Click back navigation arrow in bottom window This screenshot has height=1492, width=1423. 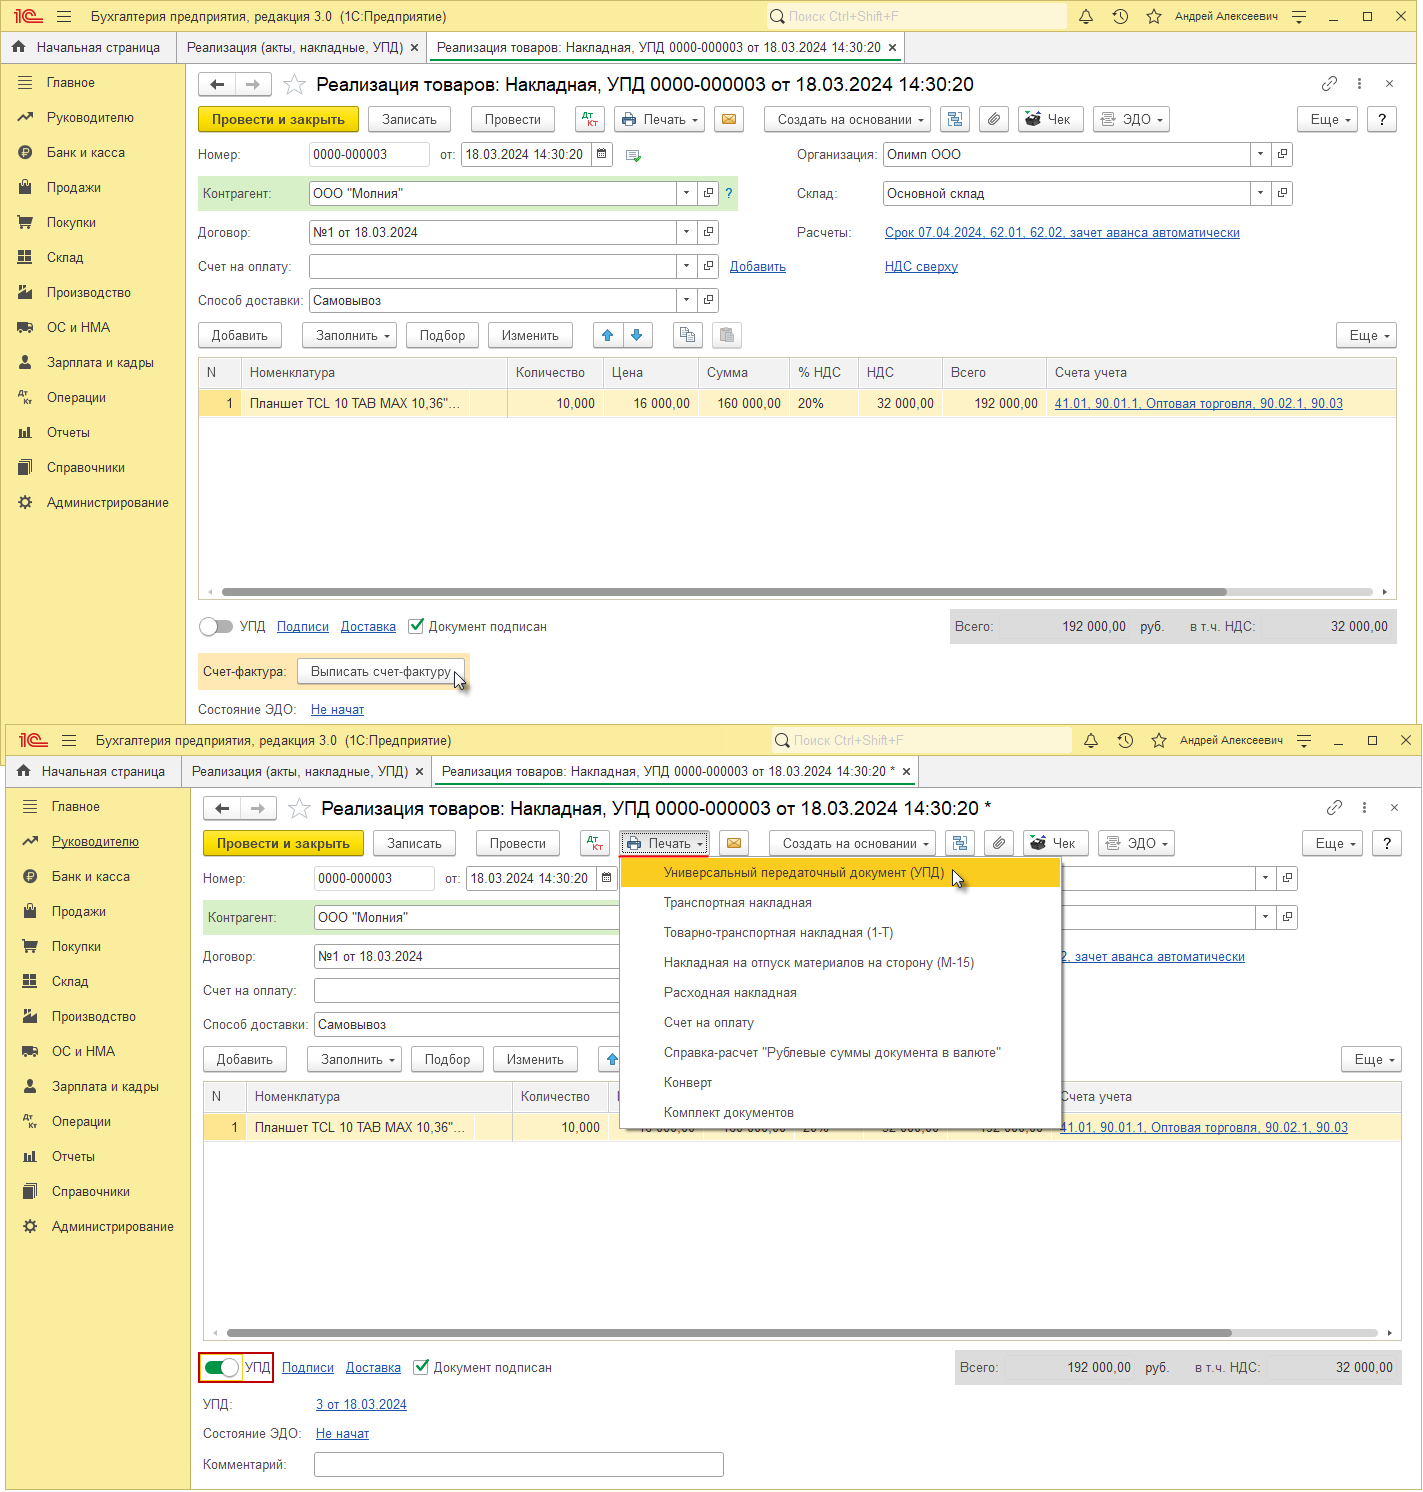tap(222, 808)
